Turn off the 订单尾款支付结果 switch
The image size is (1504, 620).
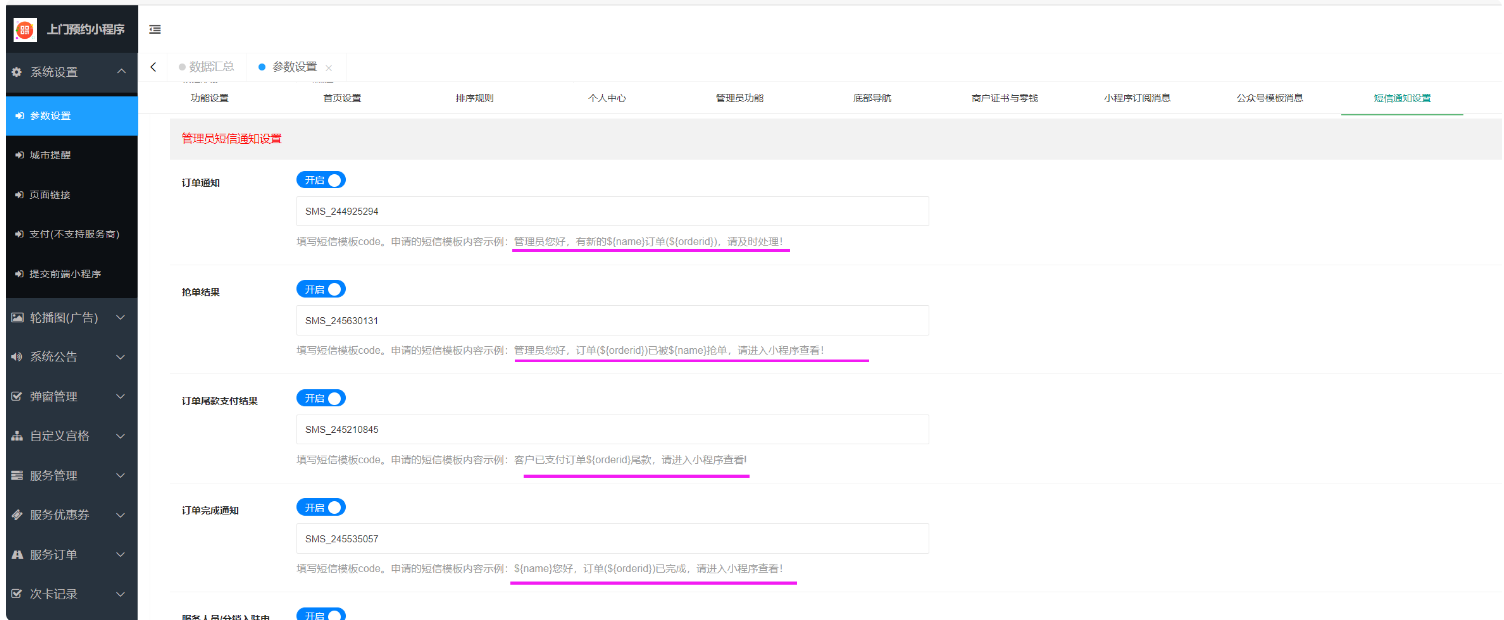[321, 398]
